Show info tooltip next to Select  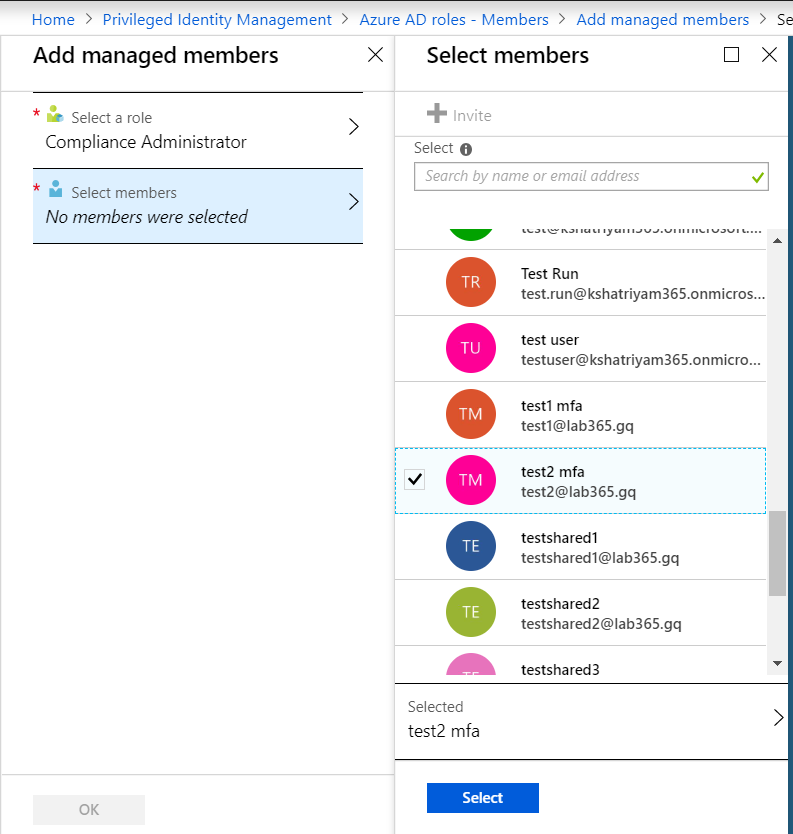[x=466, y=149]
